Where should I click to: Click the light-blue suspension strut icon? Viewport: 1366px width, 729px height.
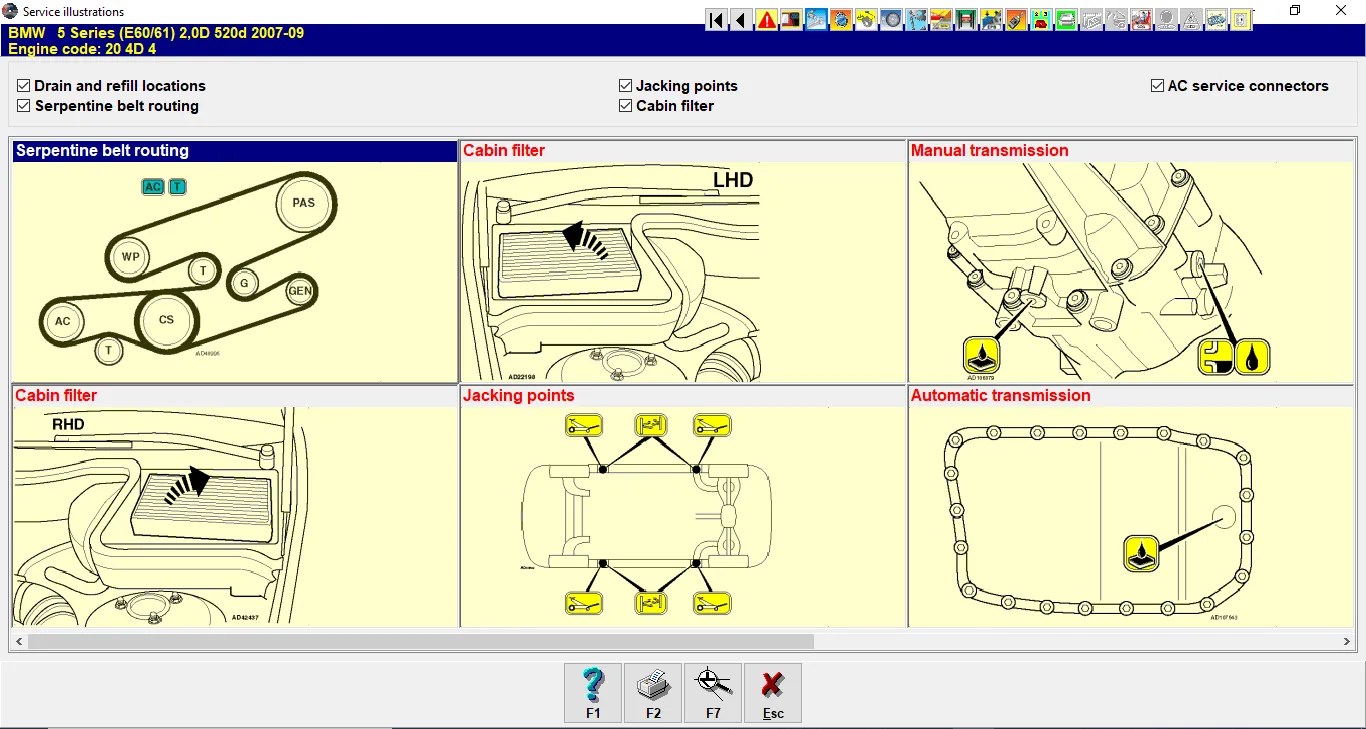pos(916,19)
